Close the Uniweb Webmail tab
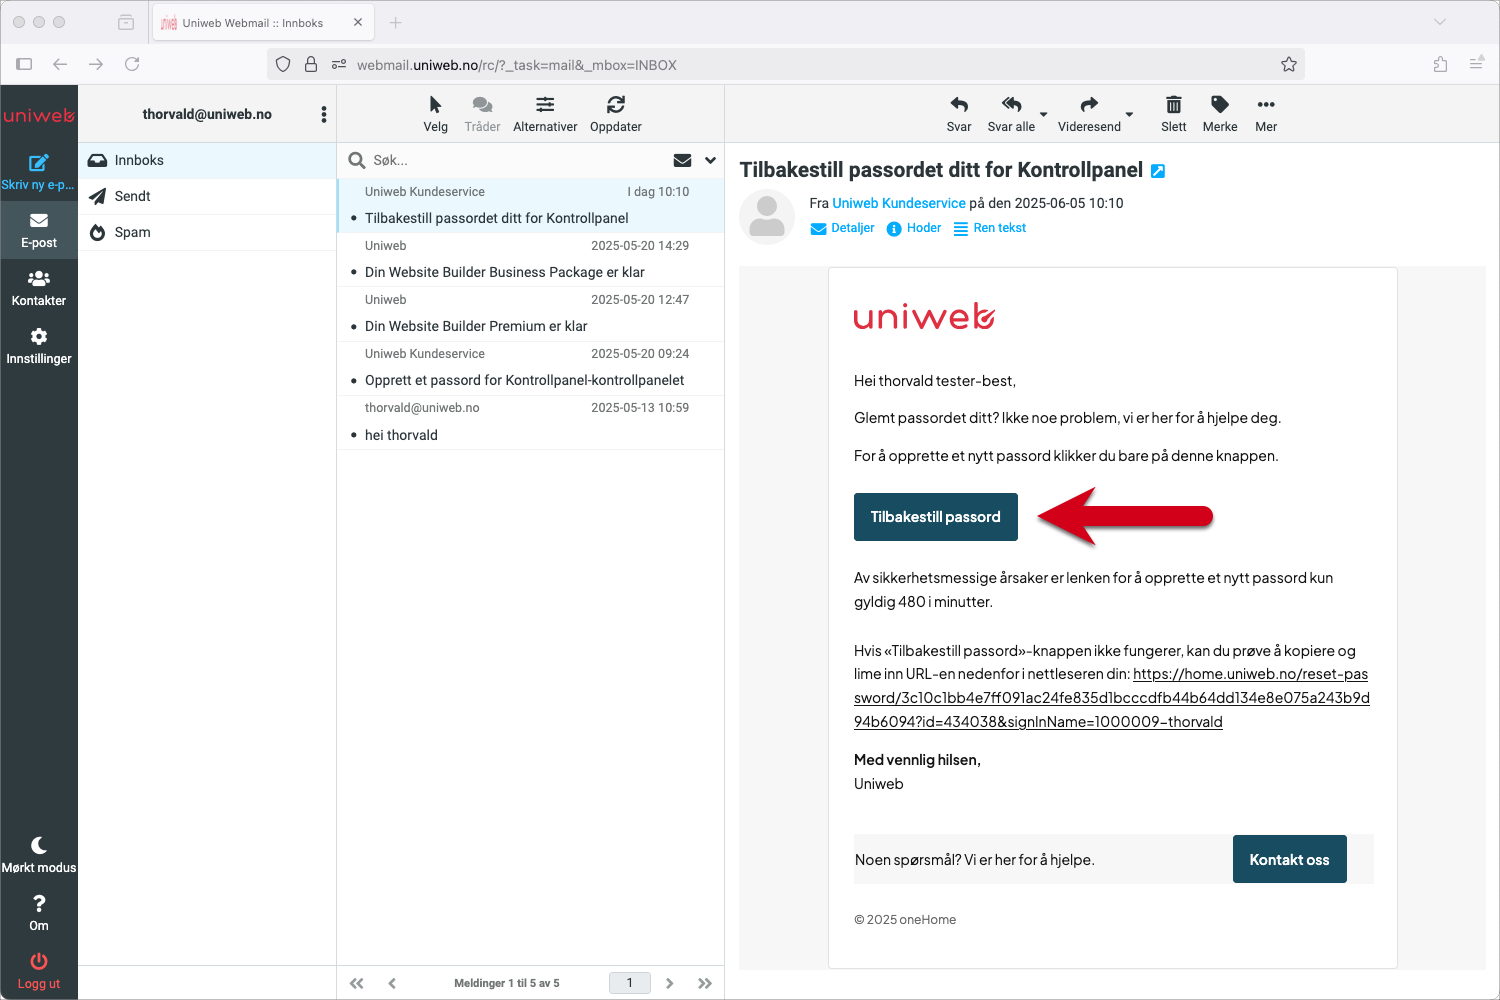Image resolution: width=1500 pixels, height=1000 pixels. (x=358, y=22)
